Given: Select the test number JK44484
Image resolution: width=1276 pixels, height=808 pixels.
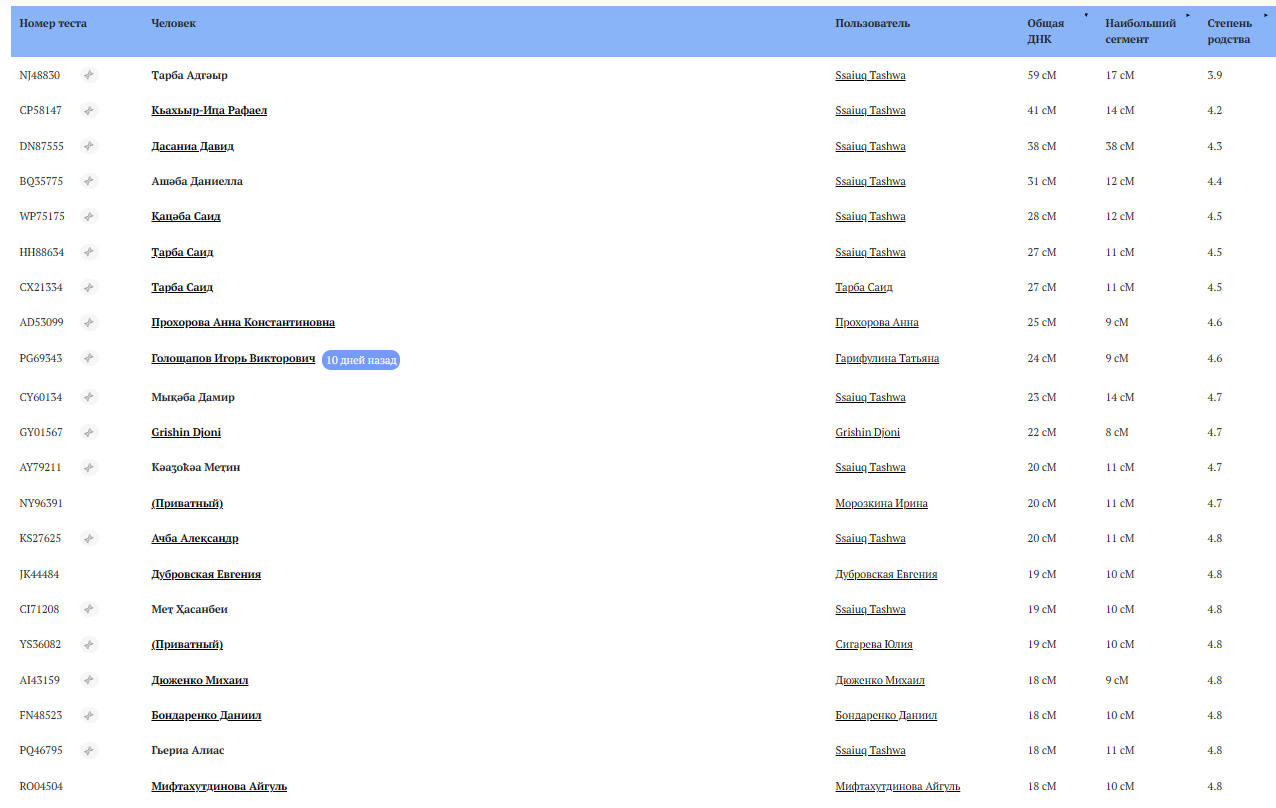Looking at the screenshot, I should pos(39,574).
